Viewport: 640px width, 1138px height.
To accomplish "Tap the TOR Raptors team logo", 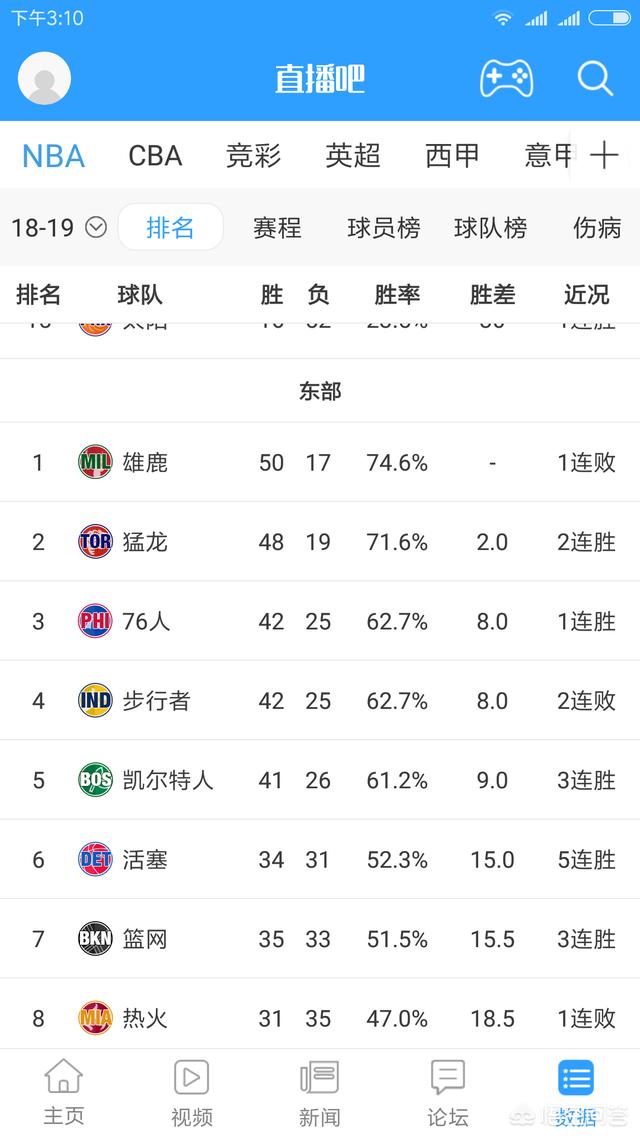I will (95, 541).
